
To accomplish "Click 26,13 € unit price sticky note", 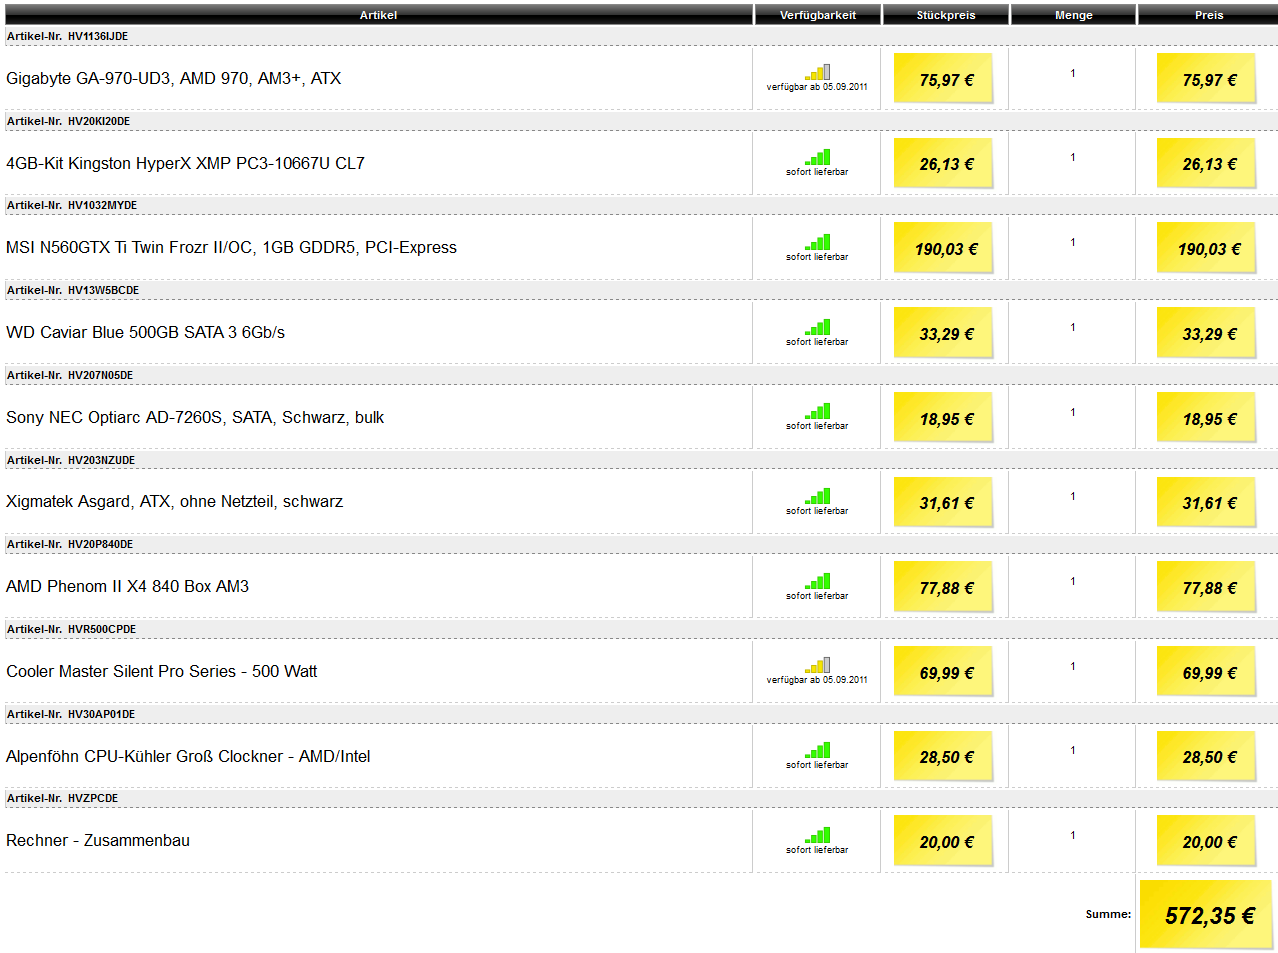I will (943, 163).
